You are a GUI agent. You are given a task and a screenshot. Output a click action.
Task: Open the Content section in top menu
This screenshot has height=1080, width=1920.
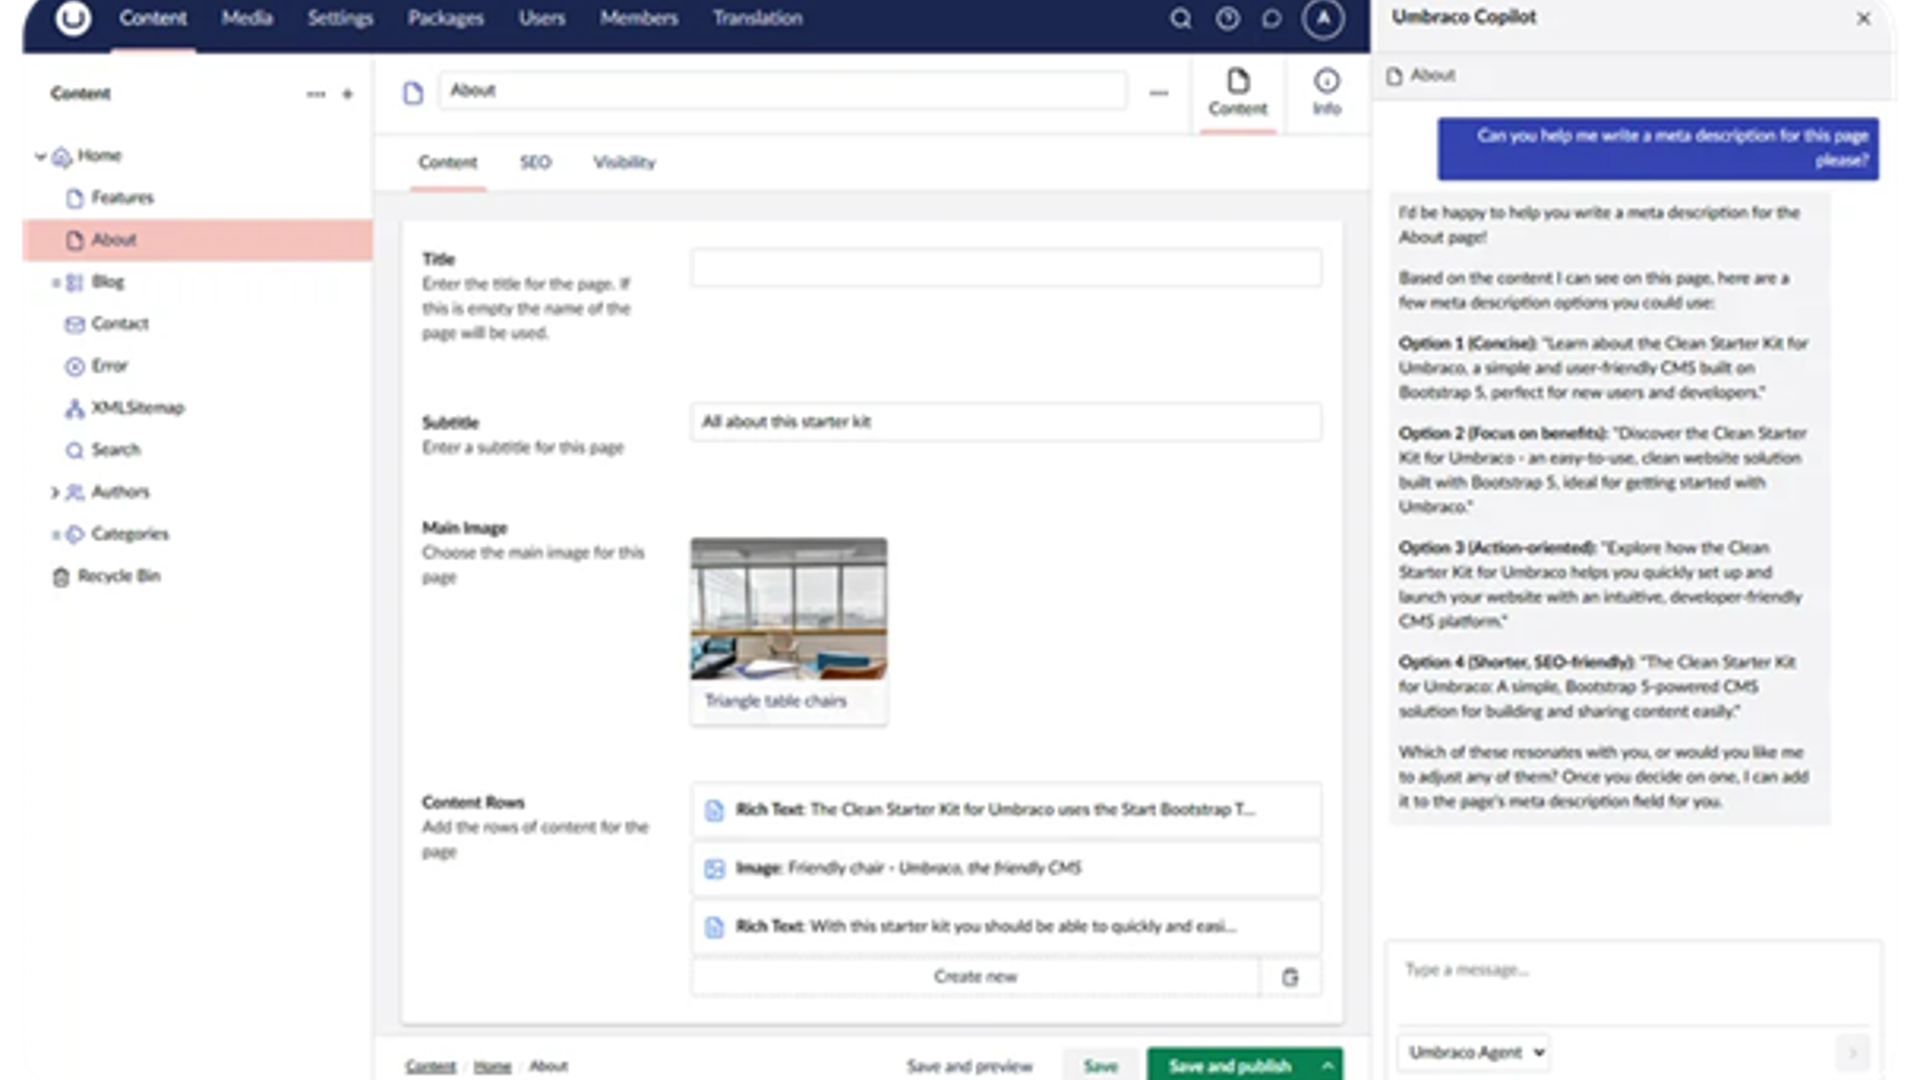click(153, 18)
